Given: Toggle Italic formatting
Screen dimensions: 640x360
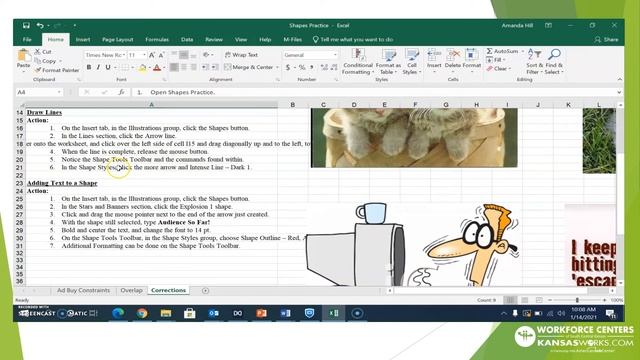Looking at the screenshot, I should [98, 67].
